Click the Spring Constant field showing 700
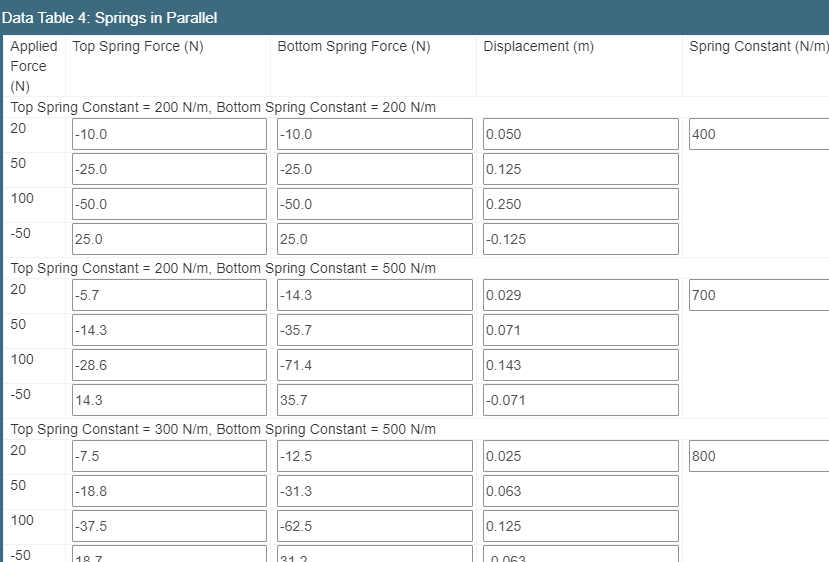829x562 pixels. (x=759, y=295)
